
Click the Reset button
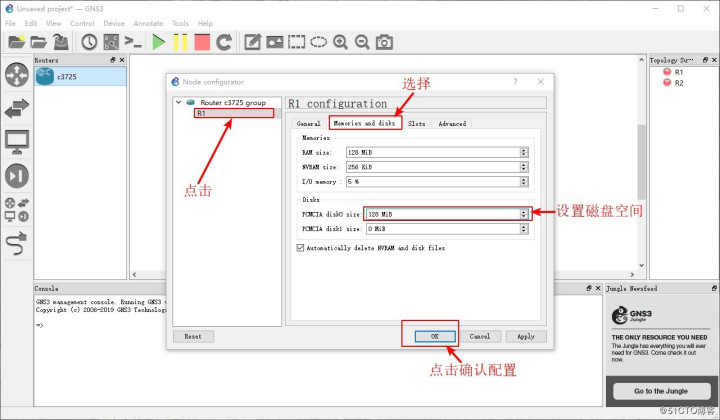click(x=193, y=336)
